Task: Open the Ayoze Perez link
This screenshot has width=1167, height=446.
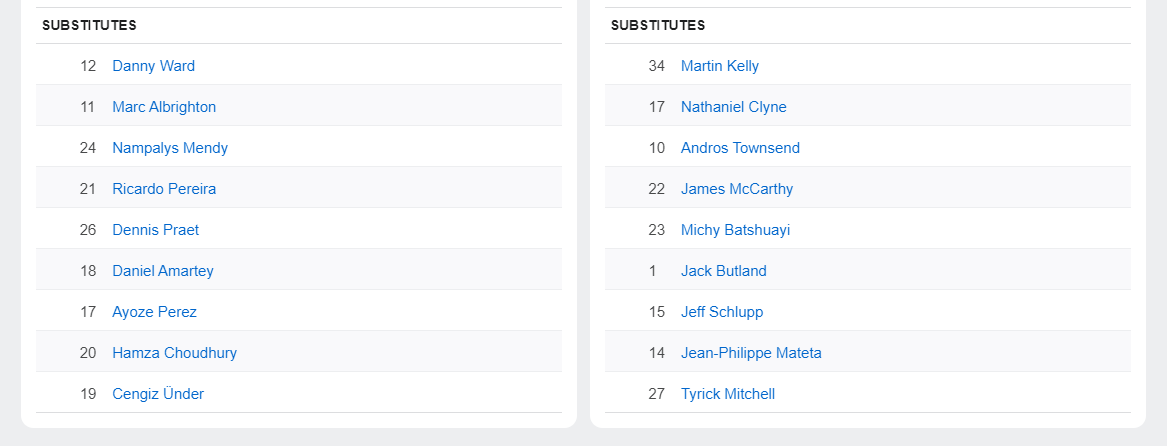Action: tap(154, 312)
